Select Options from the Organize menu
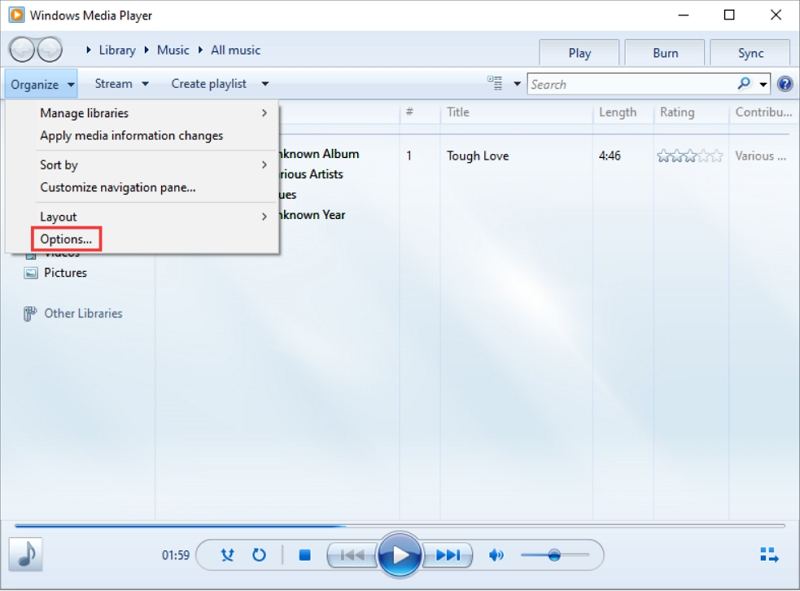Image resolution: width=800 pixels, height=591 pixels. [x=65, y=239]
